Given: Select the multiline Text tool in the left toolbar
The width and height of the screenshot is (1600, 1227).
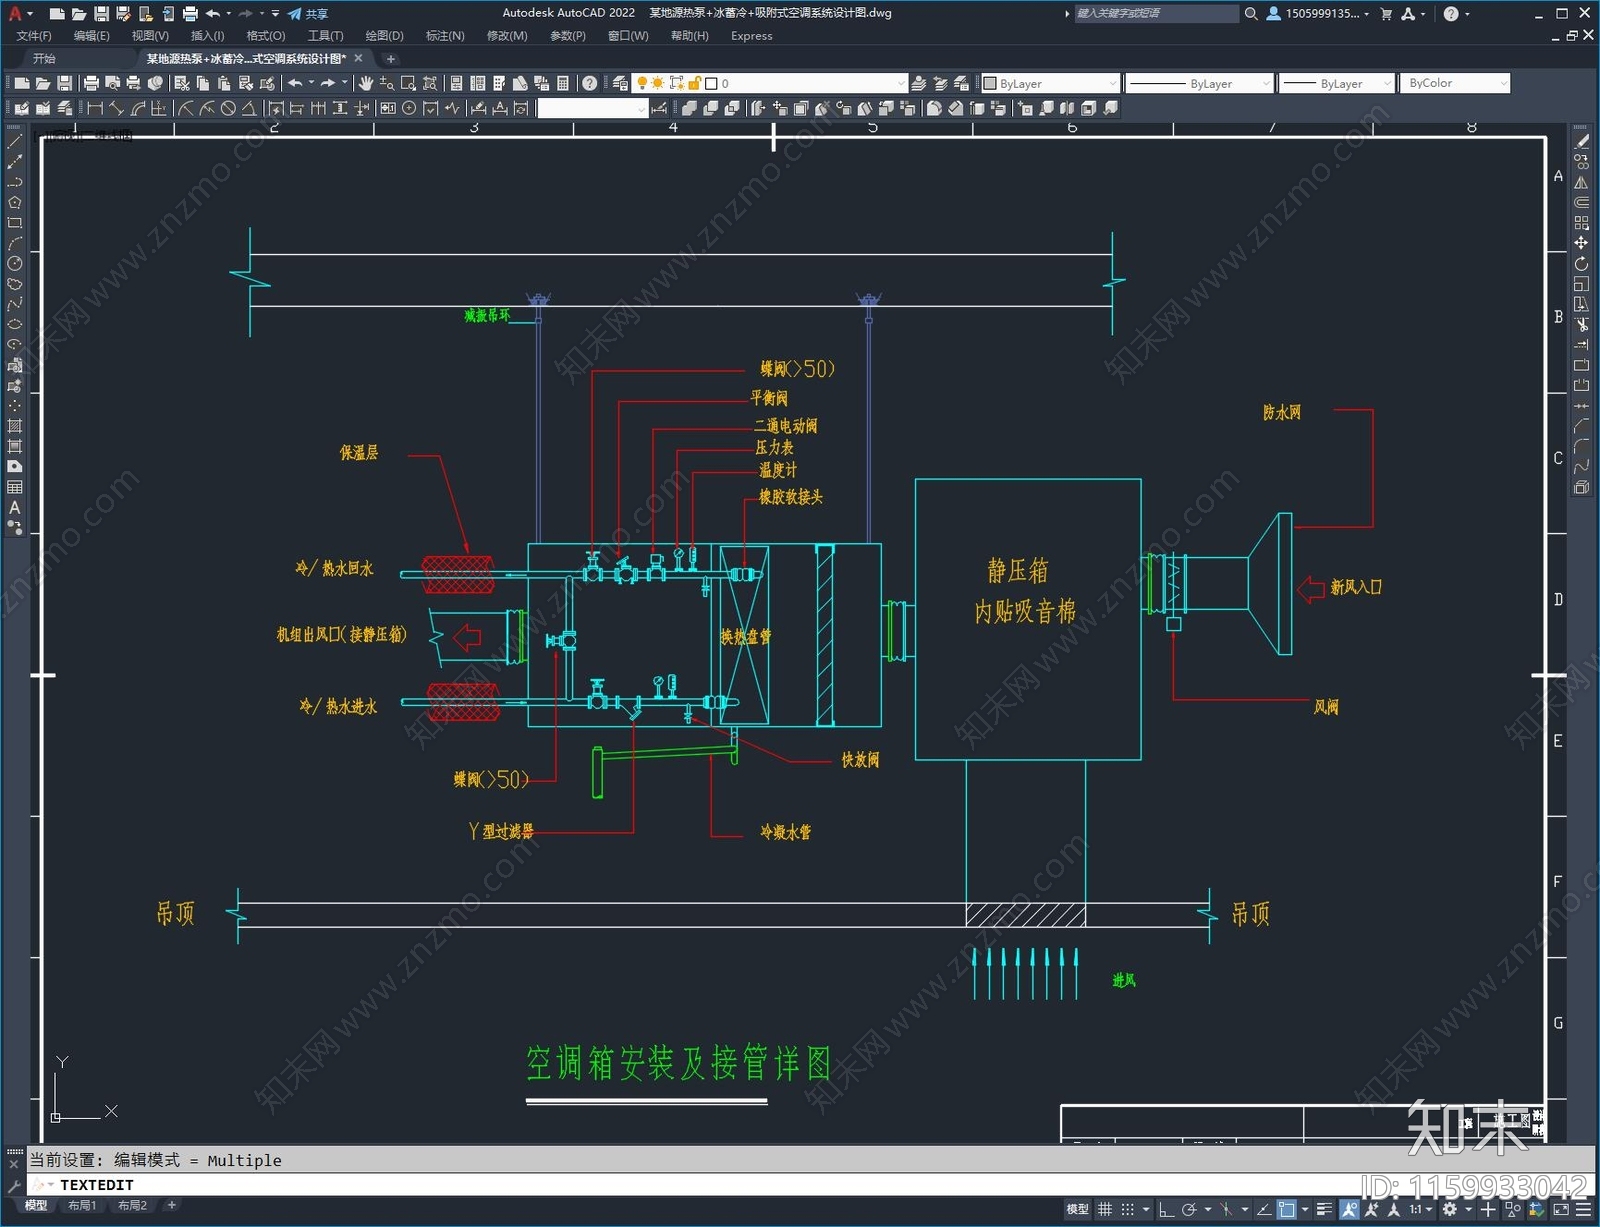Looking at the screenshot, I should click(x=14, y=507).
